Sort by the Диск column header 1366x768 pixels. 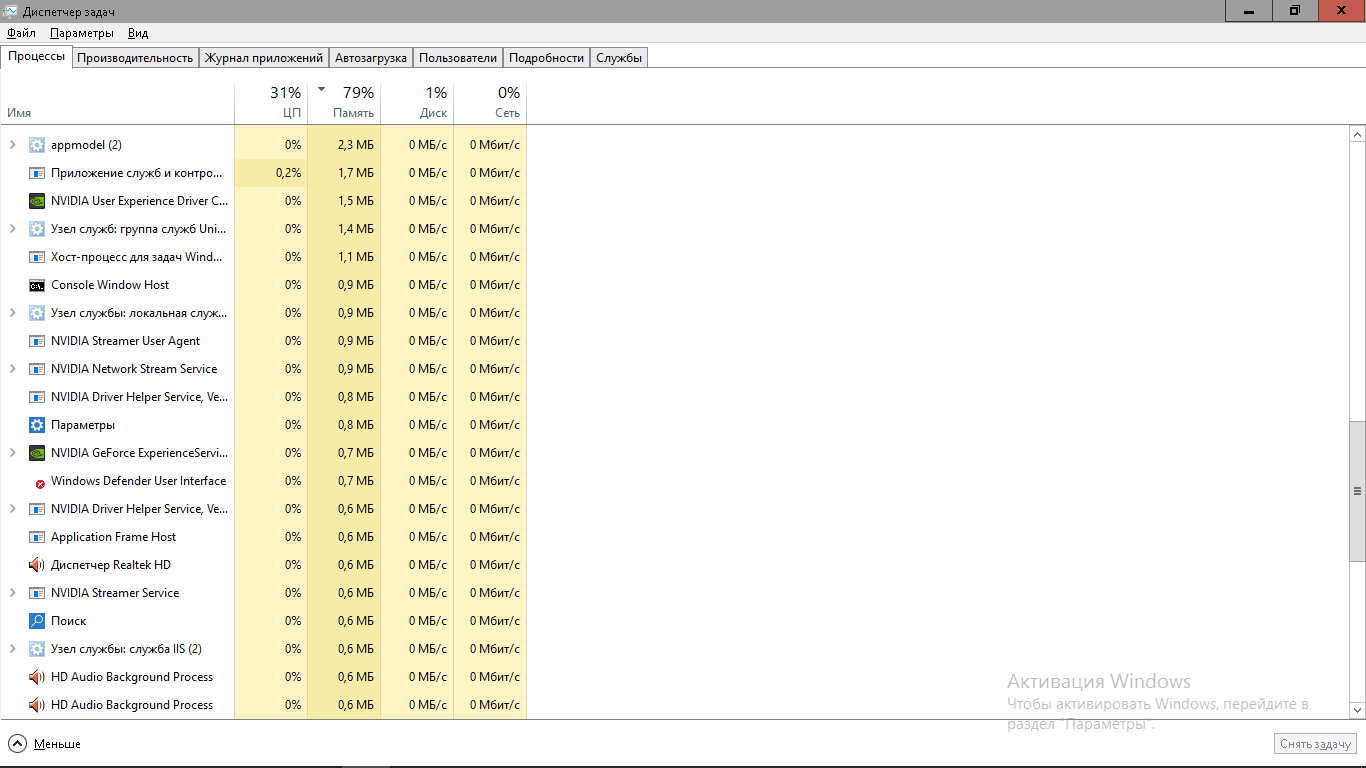417,103
